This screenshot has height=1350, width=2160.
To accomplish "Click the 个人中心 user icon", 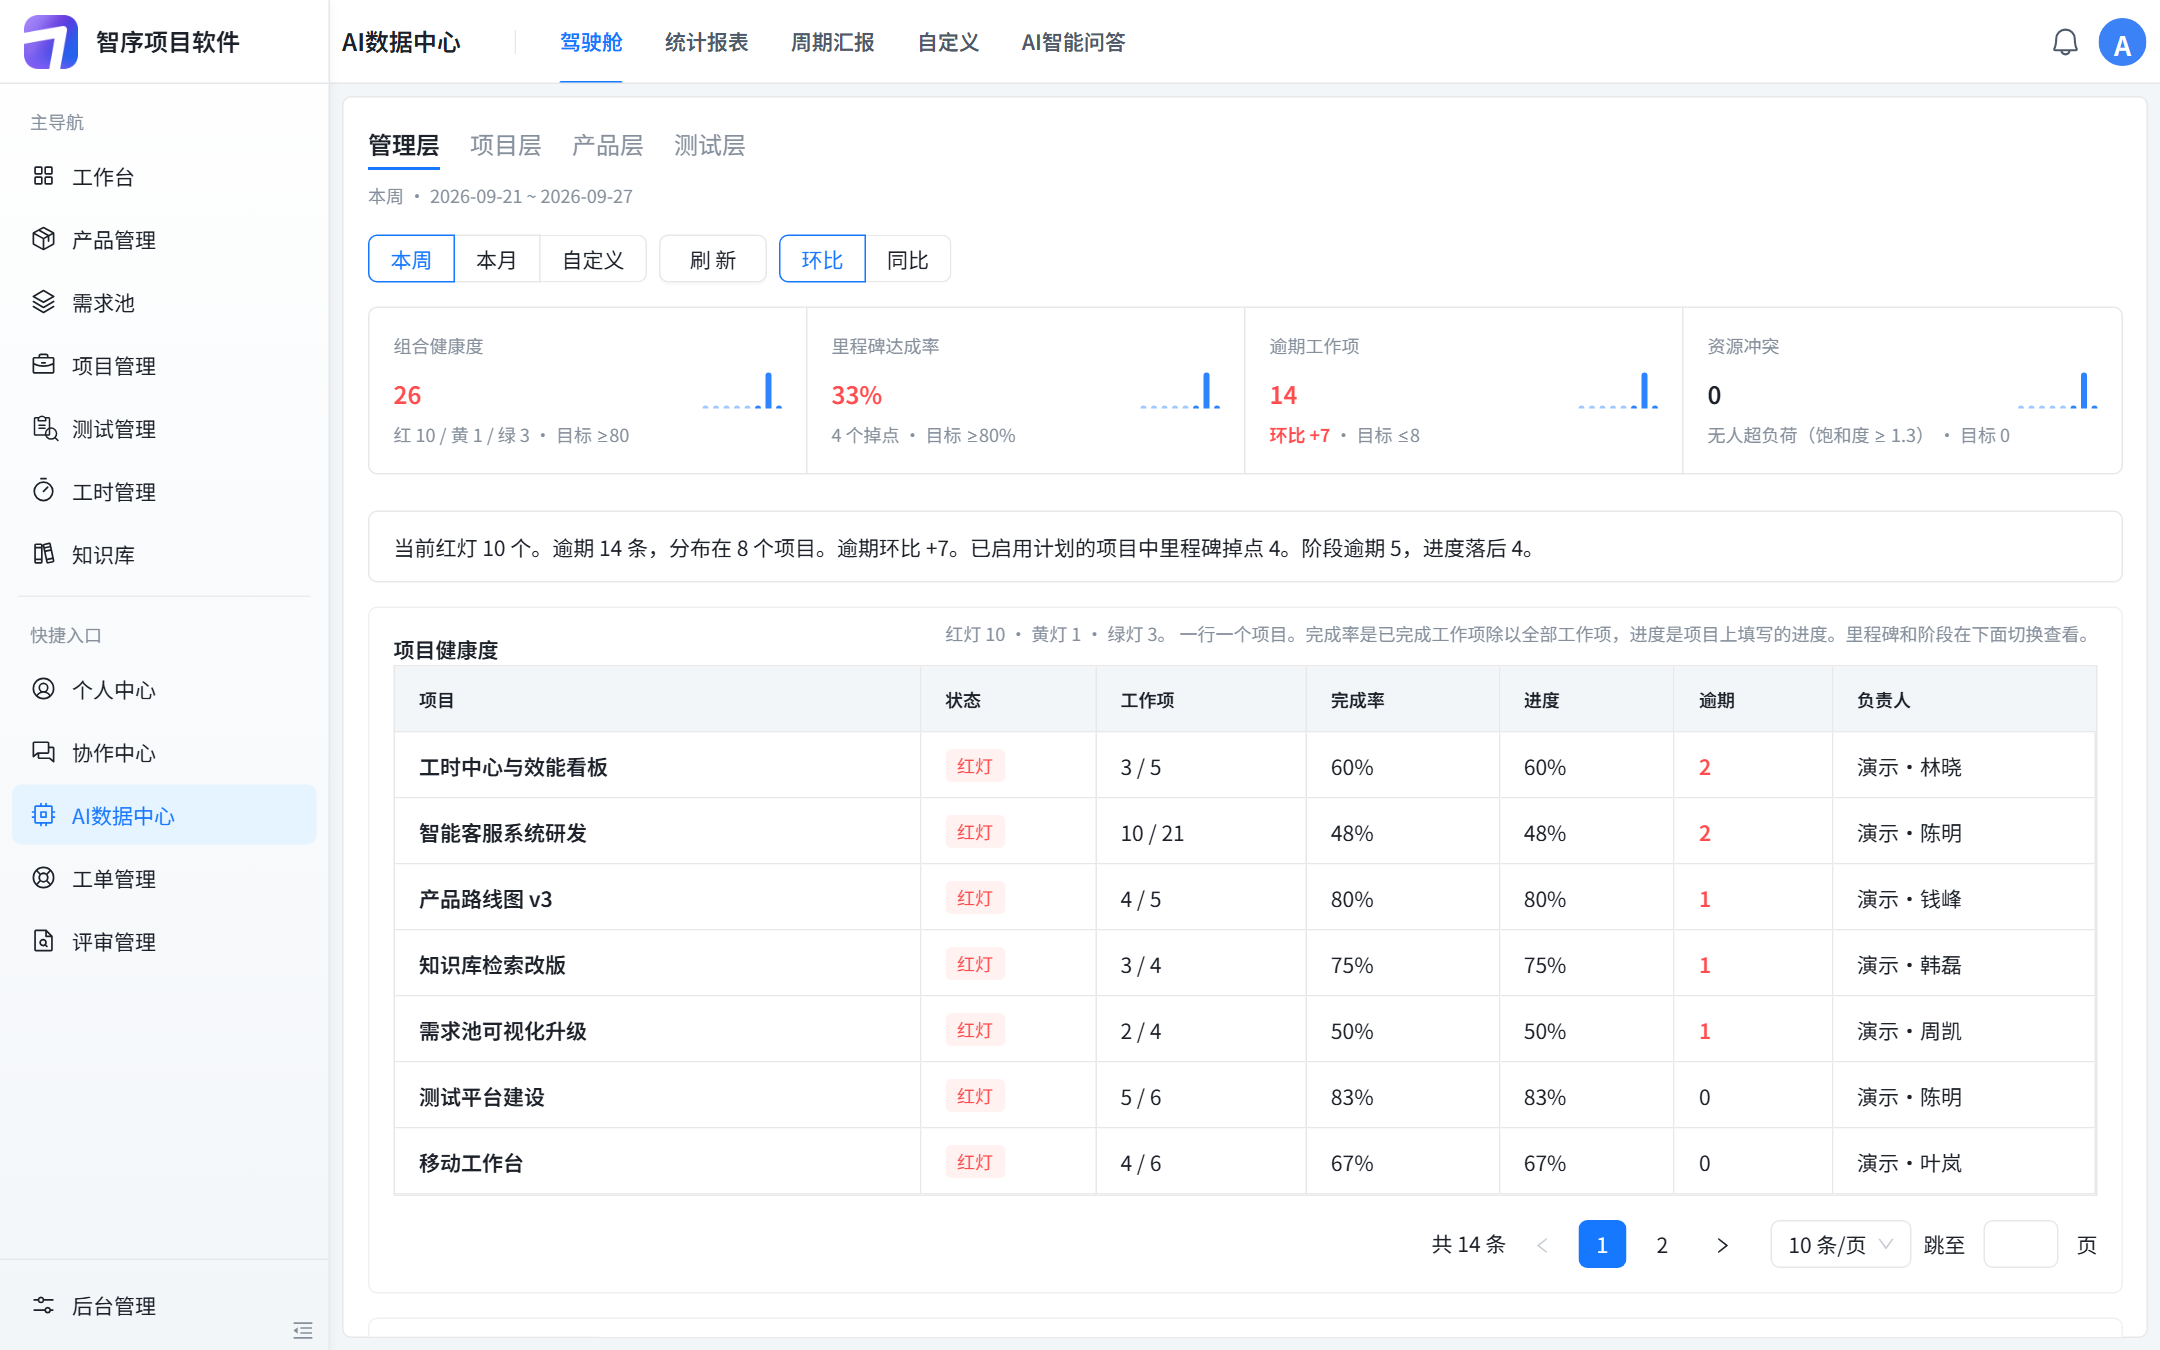I will pos(43,689).
